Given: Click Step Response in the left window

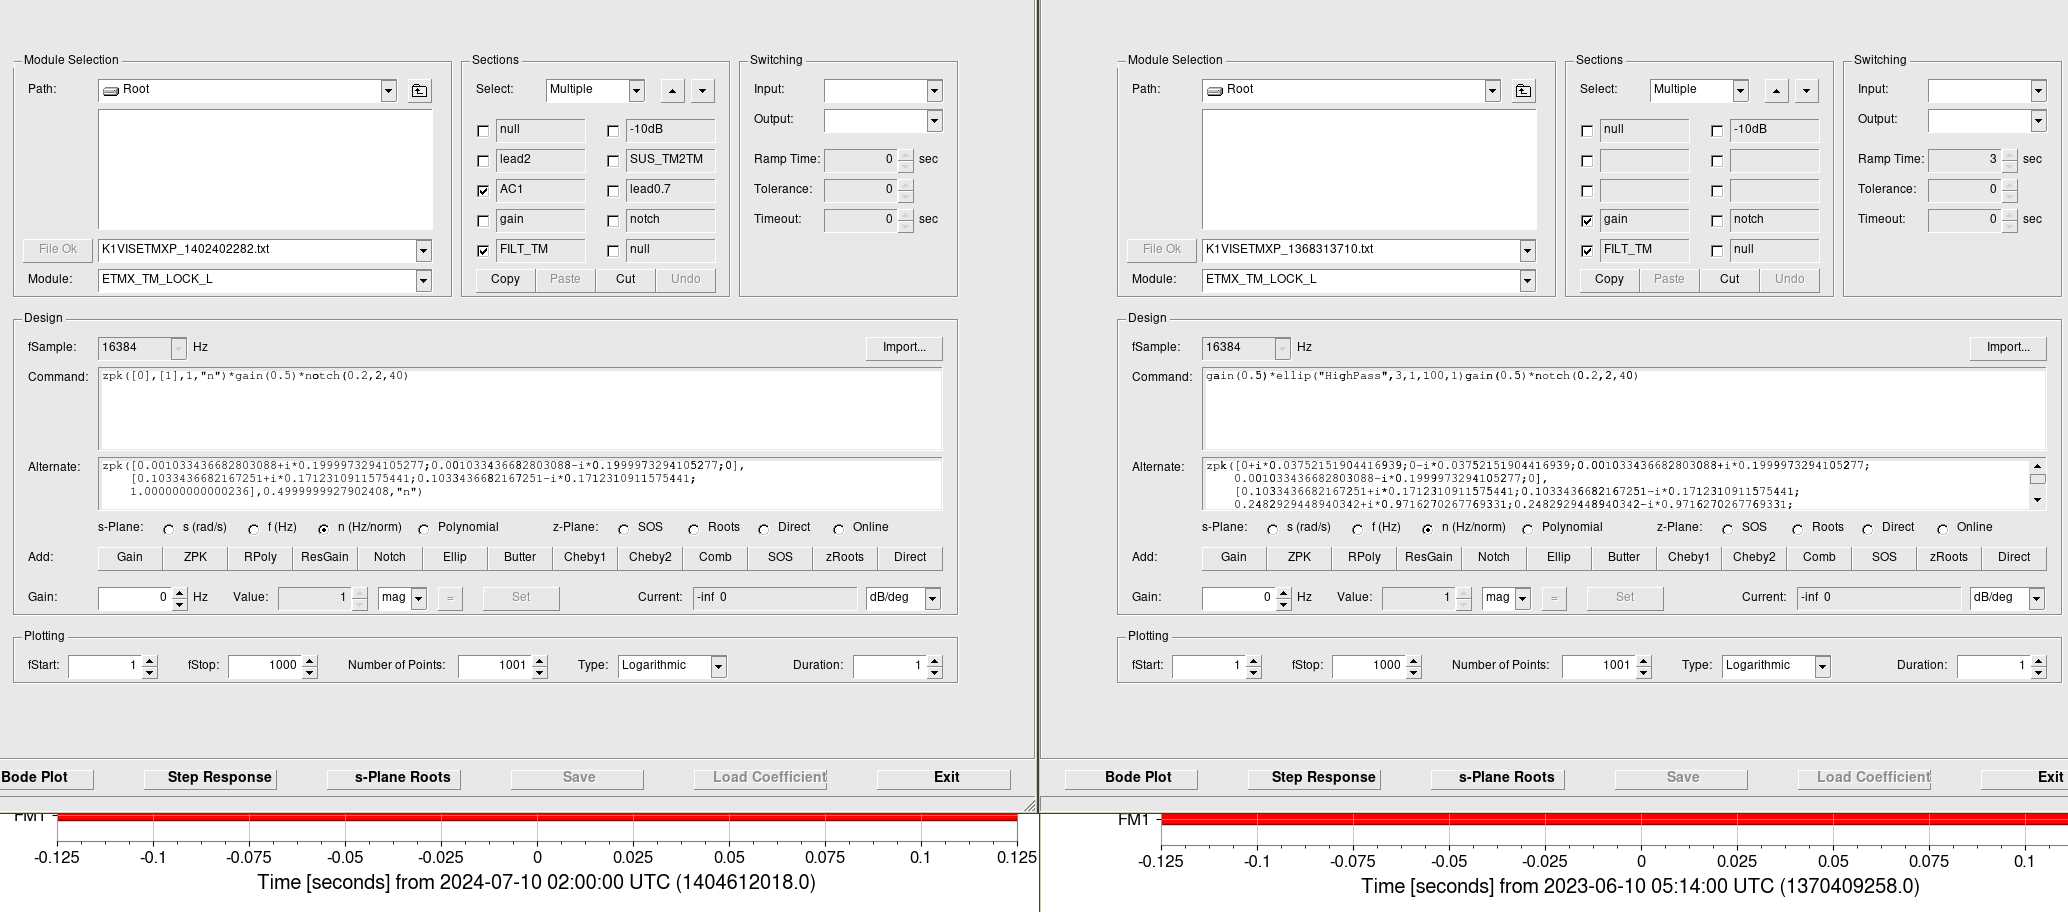Looking at the screenshot, I should coord(219,778).
